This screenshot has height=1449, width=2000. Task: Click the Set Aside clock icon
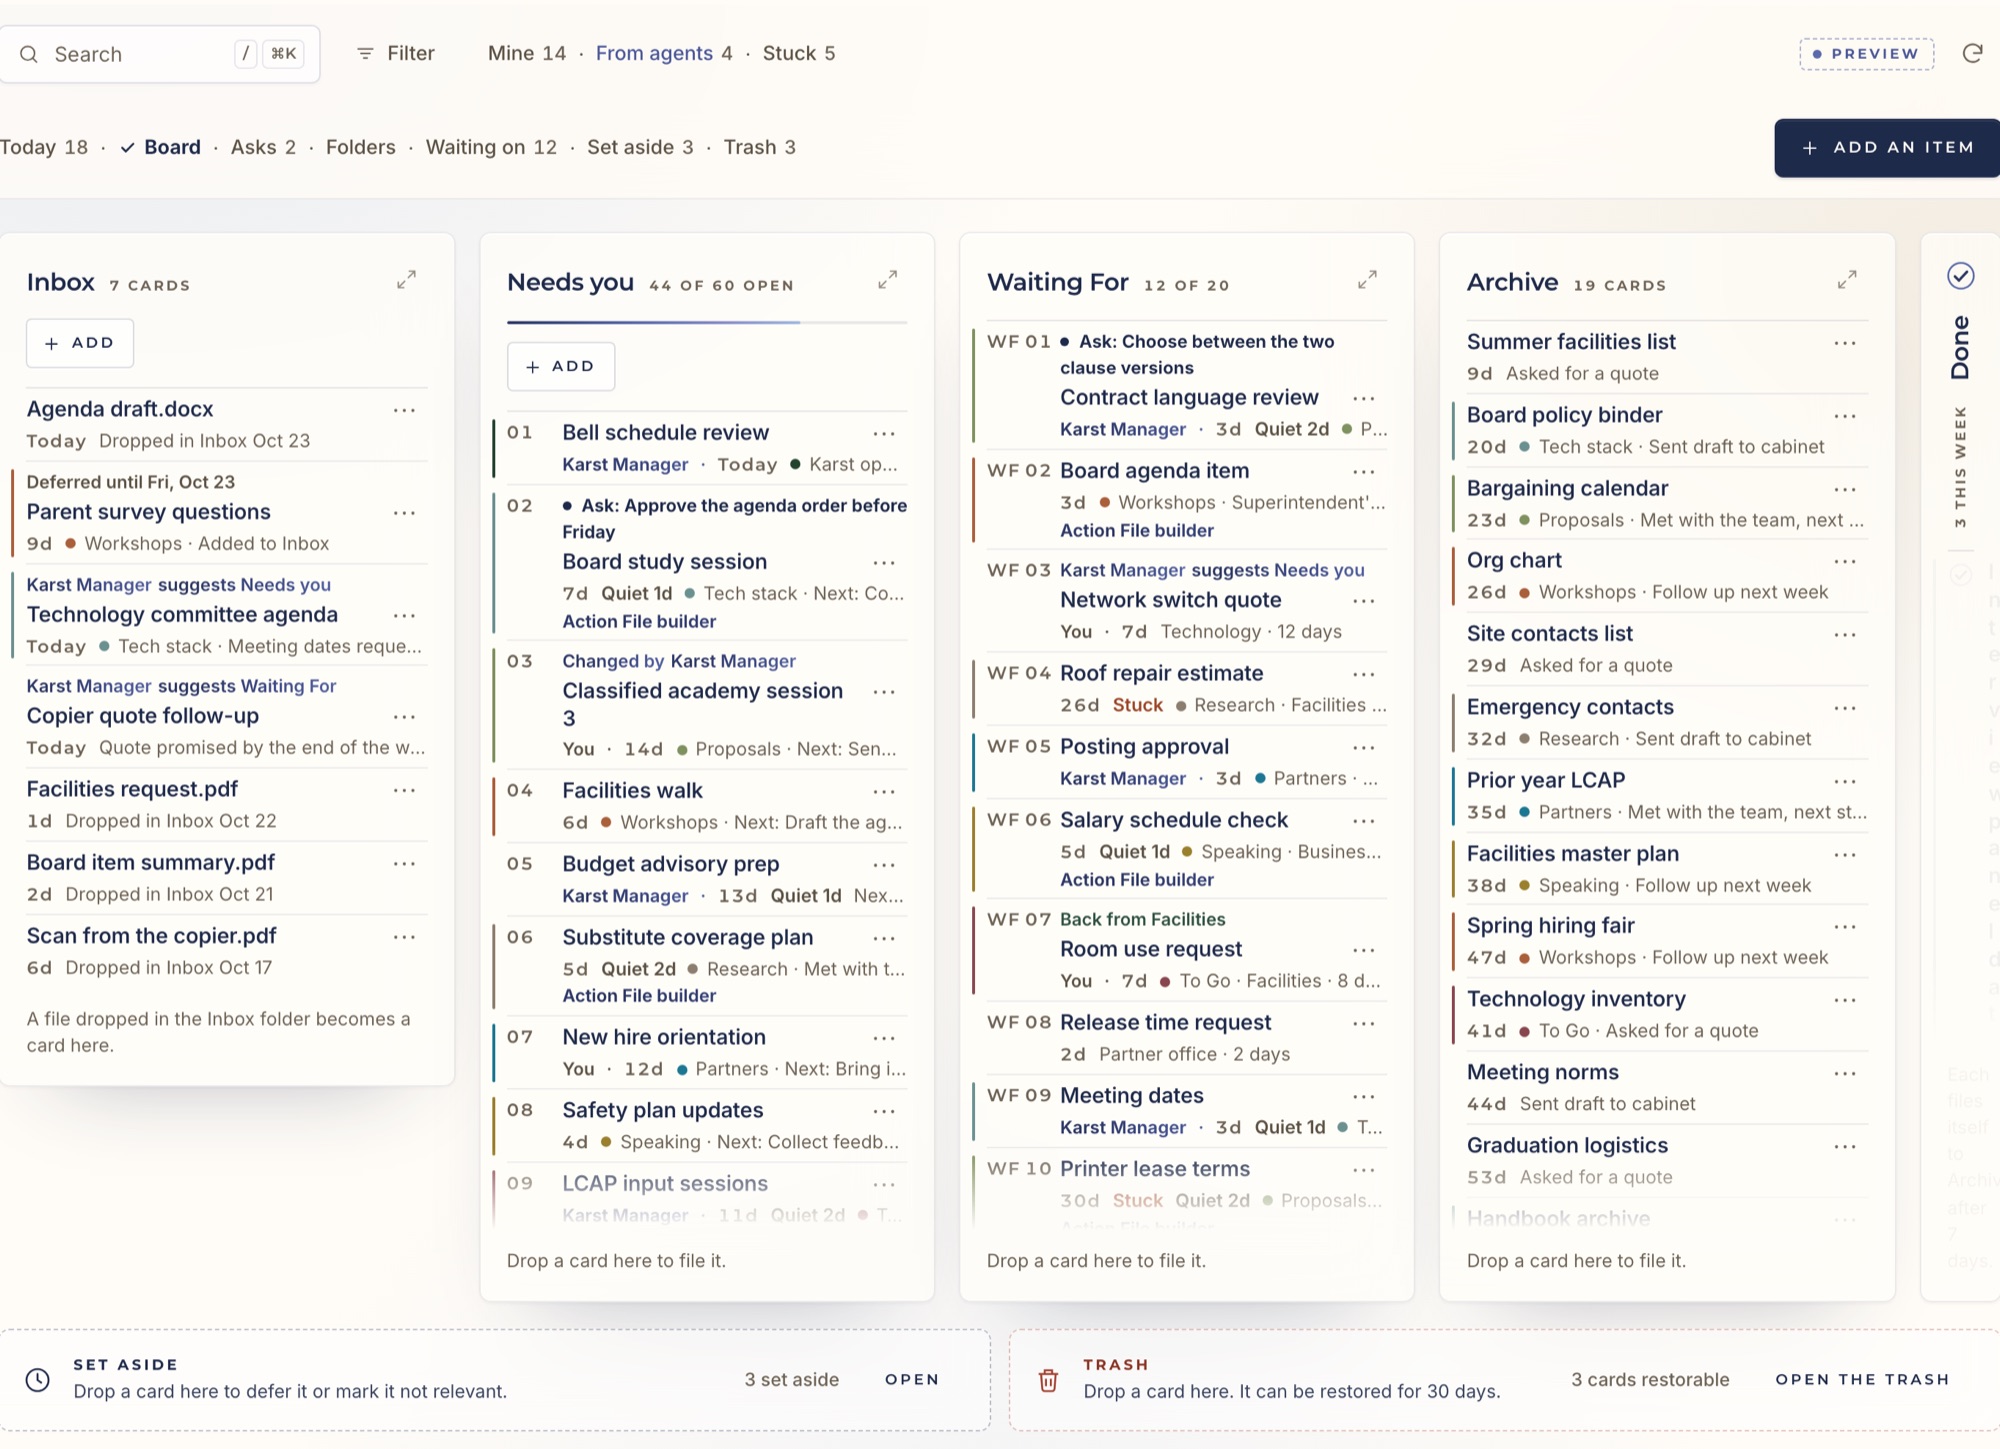tap(38, 1380)
